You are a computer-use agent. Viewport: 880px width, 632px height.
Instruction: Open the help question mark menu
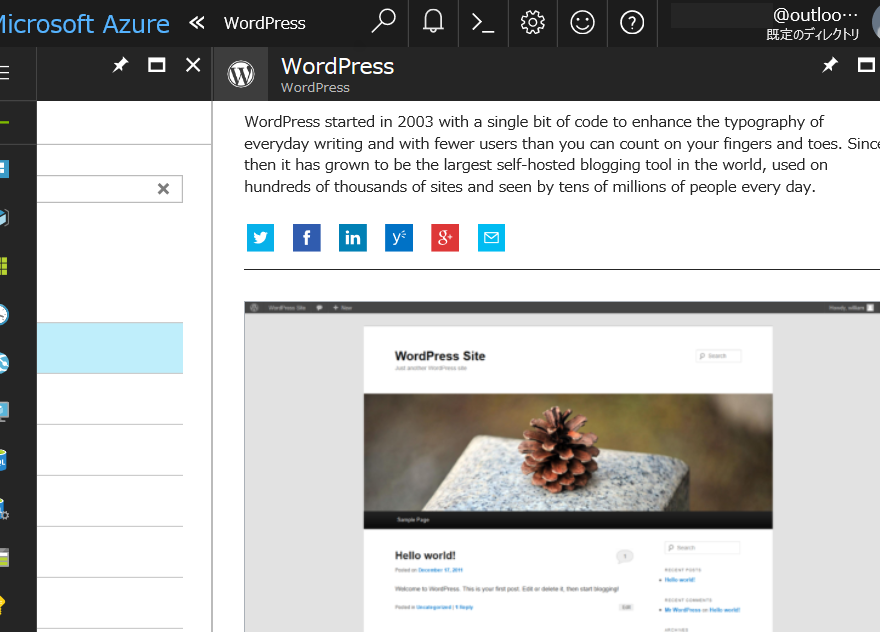[632, 22]
